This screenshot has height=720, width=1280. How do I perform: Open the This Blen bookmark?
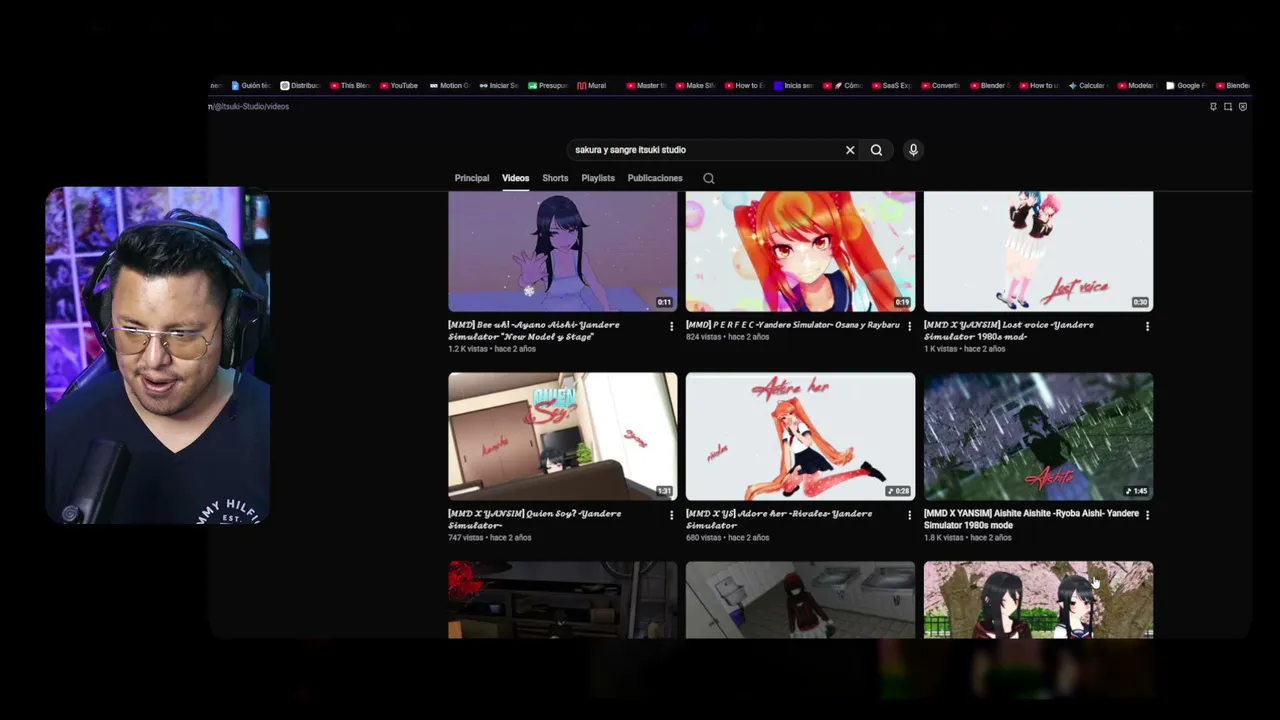350,86
